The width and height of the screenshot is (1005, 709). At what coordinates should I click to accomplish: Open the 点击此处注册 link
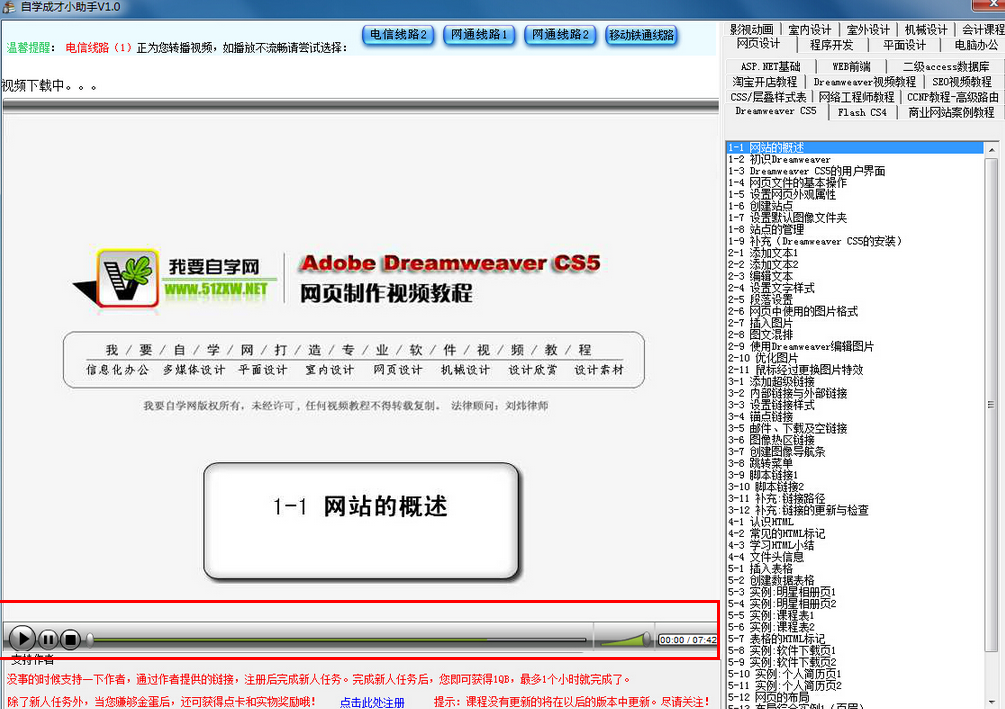[372, 703]
